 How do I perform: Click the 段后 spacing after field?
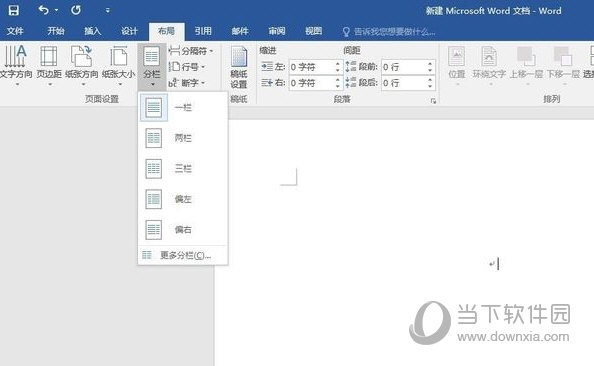tap(404, 83)
